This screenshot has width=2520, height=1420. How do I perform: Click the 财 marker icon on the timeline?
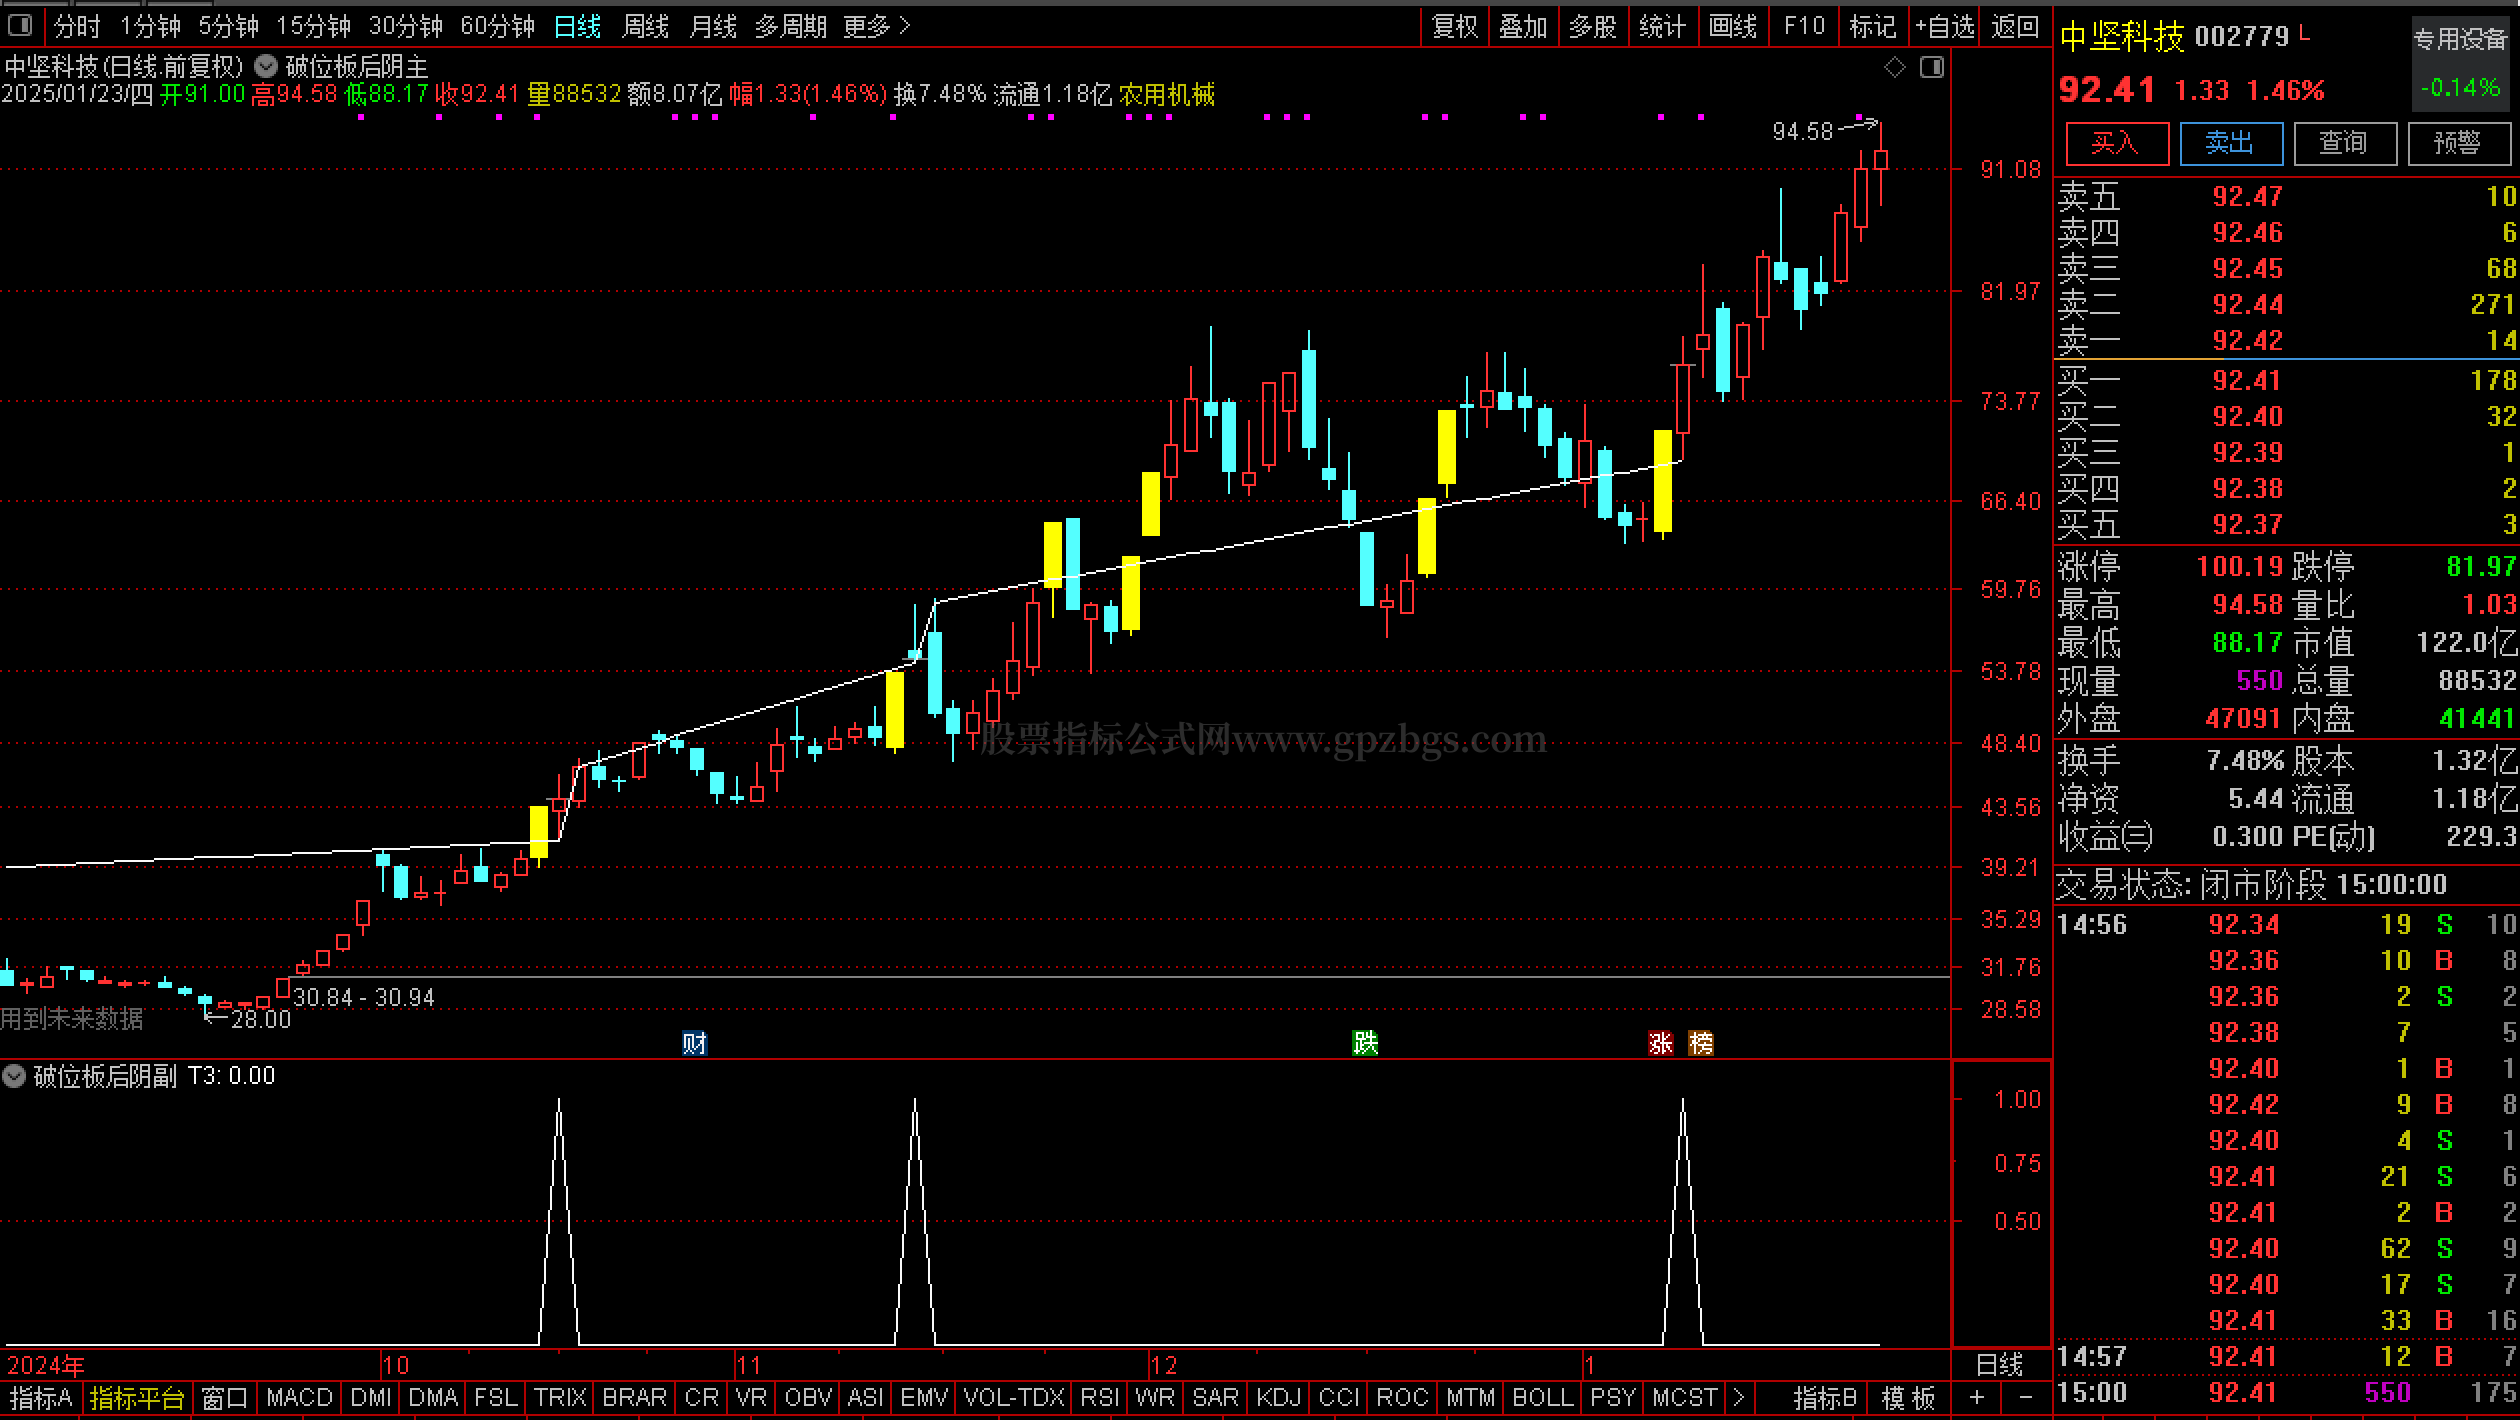coord(694,1043)
